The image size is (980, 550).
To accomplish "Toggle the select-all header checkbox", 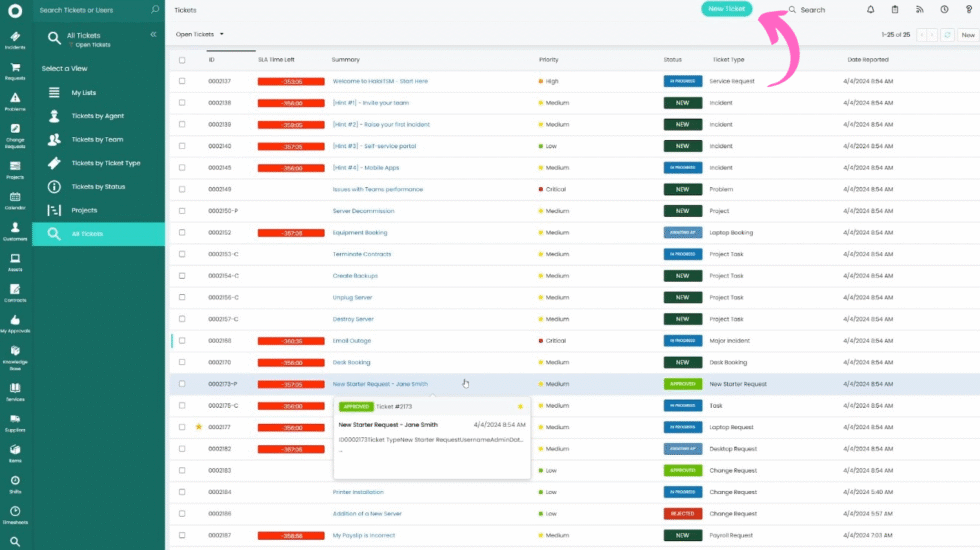I will (x=182, y=60).
